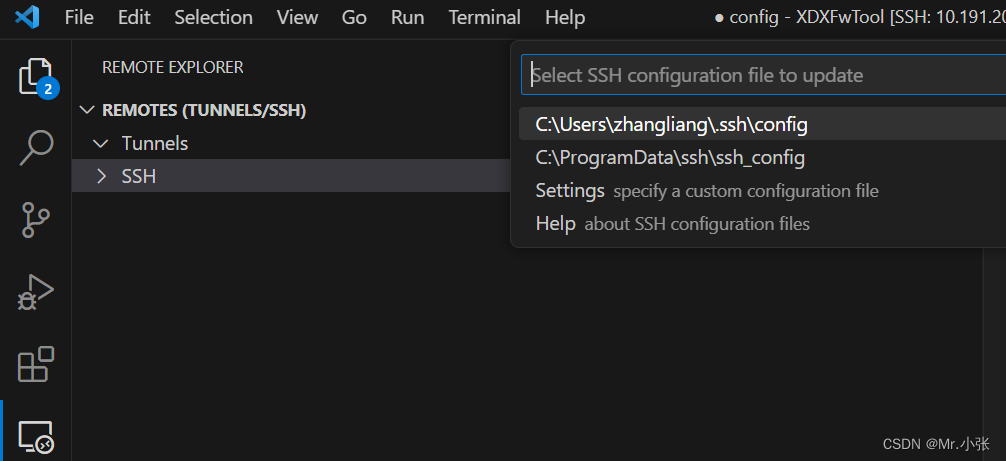This screenshot has height=461, width=1006.
Task: Open the Terminal menu
Action: click(484, 17)
